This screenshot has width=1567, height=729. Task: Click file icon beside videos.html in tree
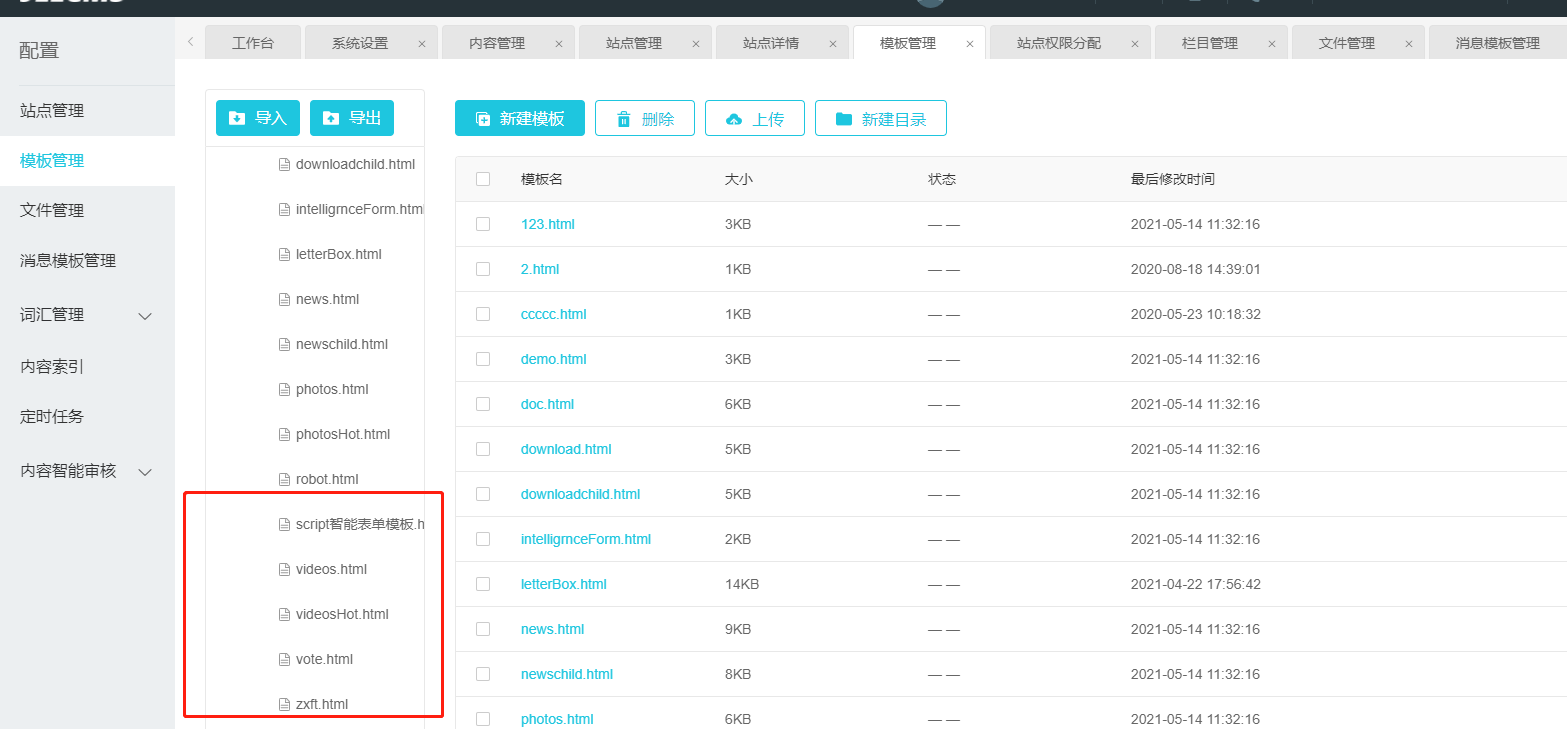point(284,569)
